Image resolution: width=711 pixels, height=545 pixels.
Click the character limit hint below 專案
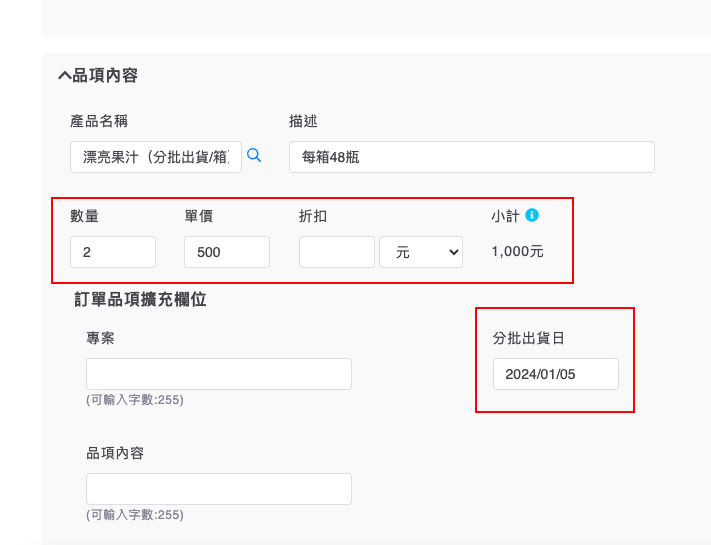point(134,400)
